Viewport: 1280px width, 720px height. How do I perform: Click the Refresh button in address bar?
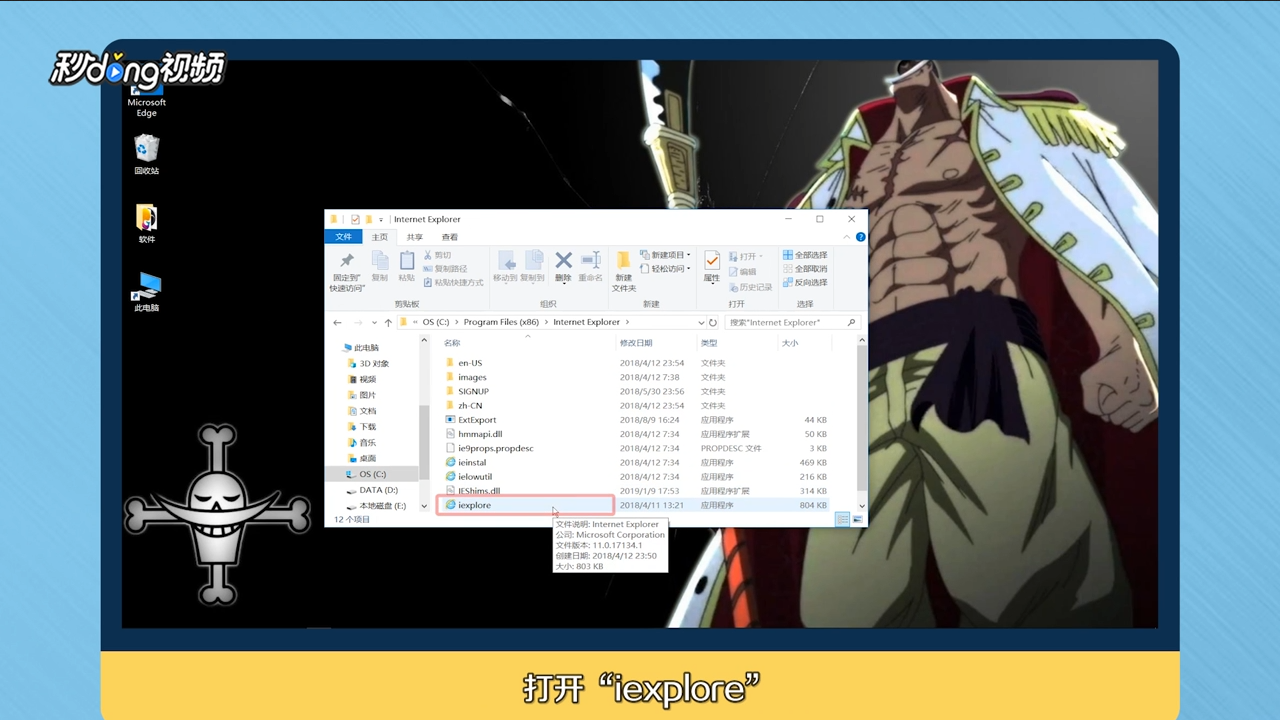[x=713, y=322]
